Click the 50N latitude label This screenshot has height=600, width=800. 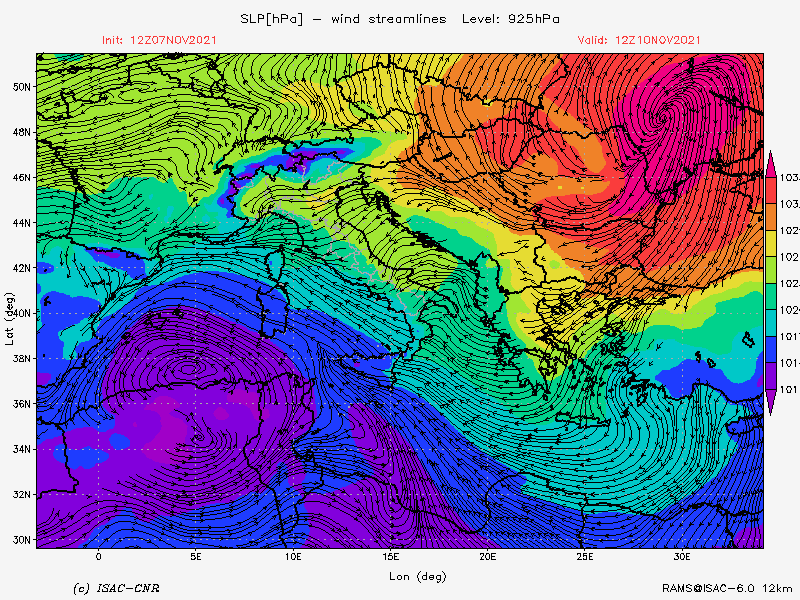21,87
